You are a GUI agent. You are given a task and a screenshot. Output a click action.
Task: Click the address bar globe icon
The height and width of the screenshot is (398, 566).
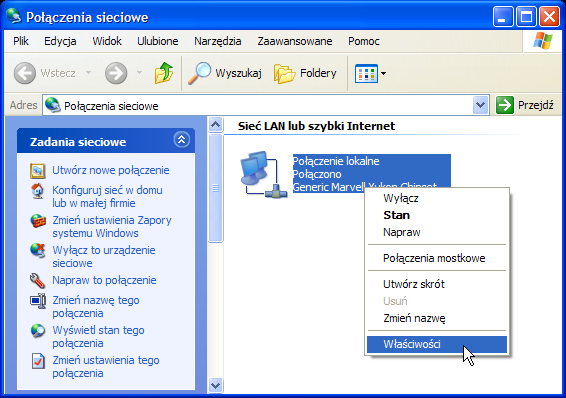click(x=53, y=105)
